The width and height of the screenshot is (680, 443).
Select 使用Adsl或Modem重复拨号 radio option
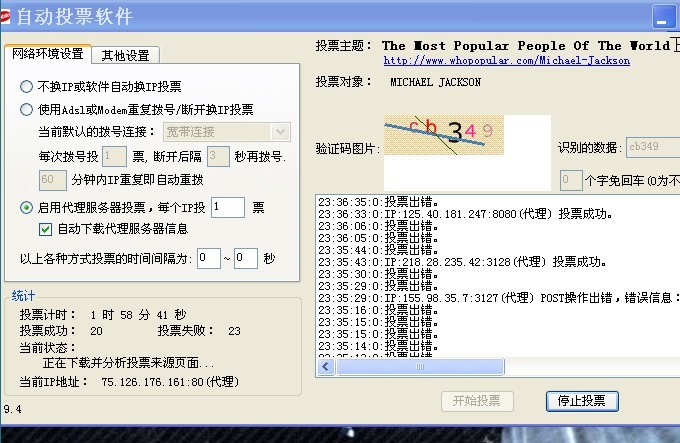pyautogui.click(x=27, y=109)
